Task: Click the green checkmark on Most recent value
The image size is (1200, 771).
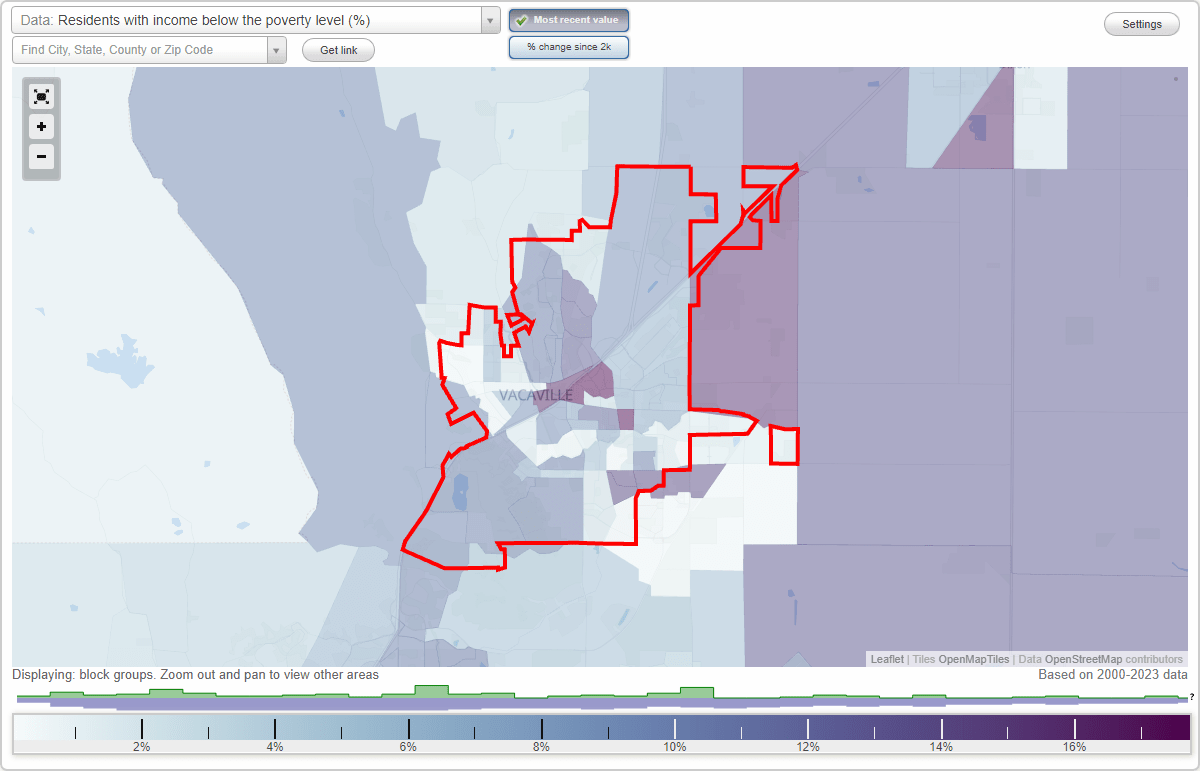Action: point(522,19)
